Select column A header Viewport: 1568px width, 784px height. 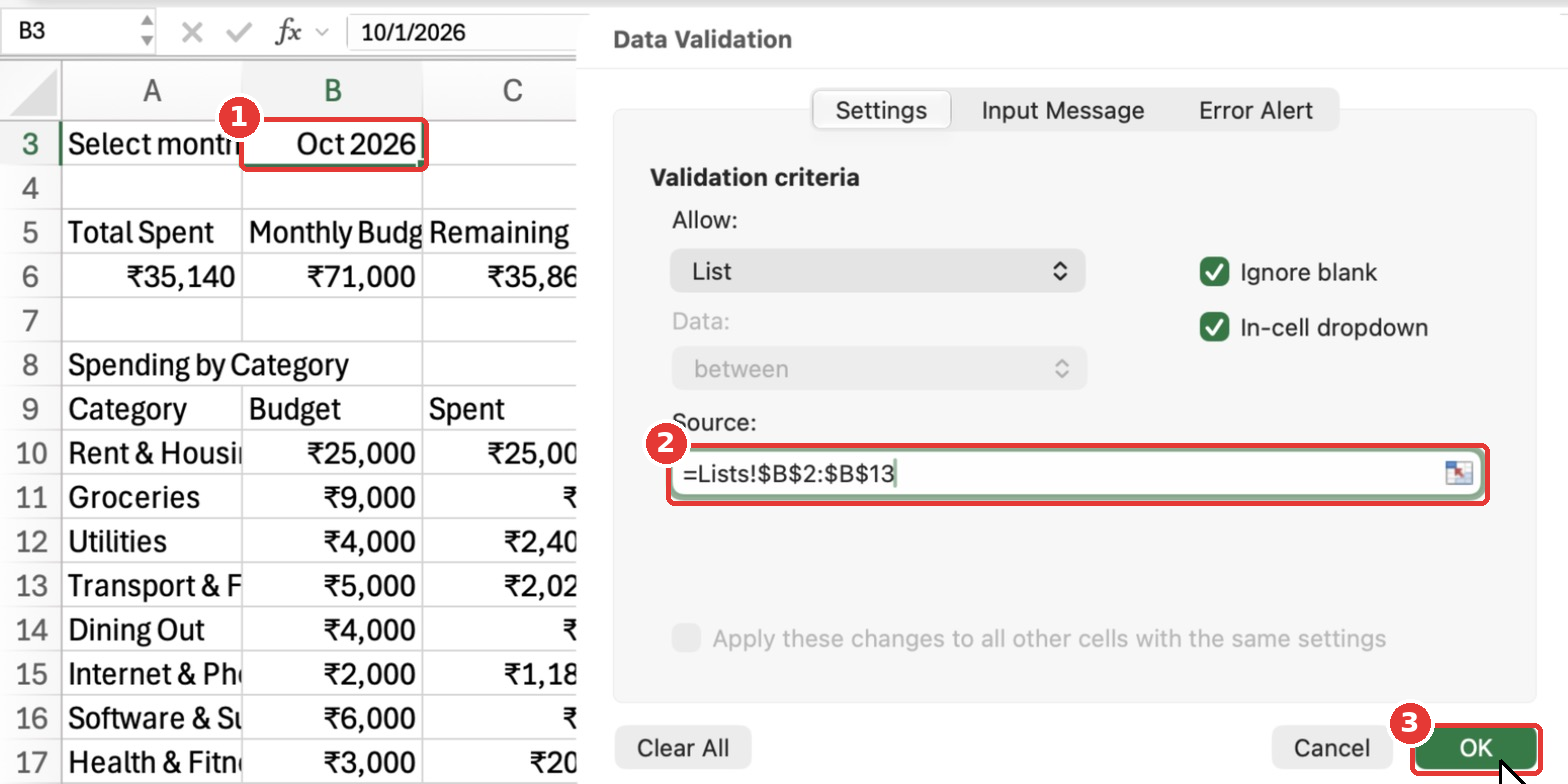pos(152,92)
